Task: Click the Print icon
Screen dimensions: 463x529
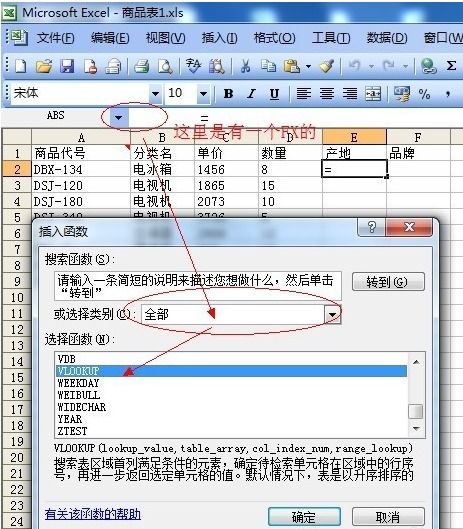Action: [x=142, y=66]
